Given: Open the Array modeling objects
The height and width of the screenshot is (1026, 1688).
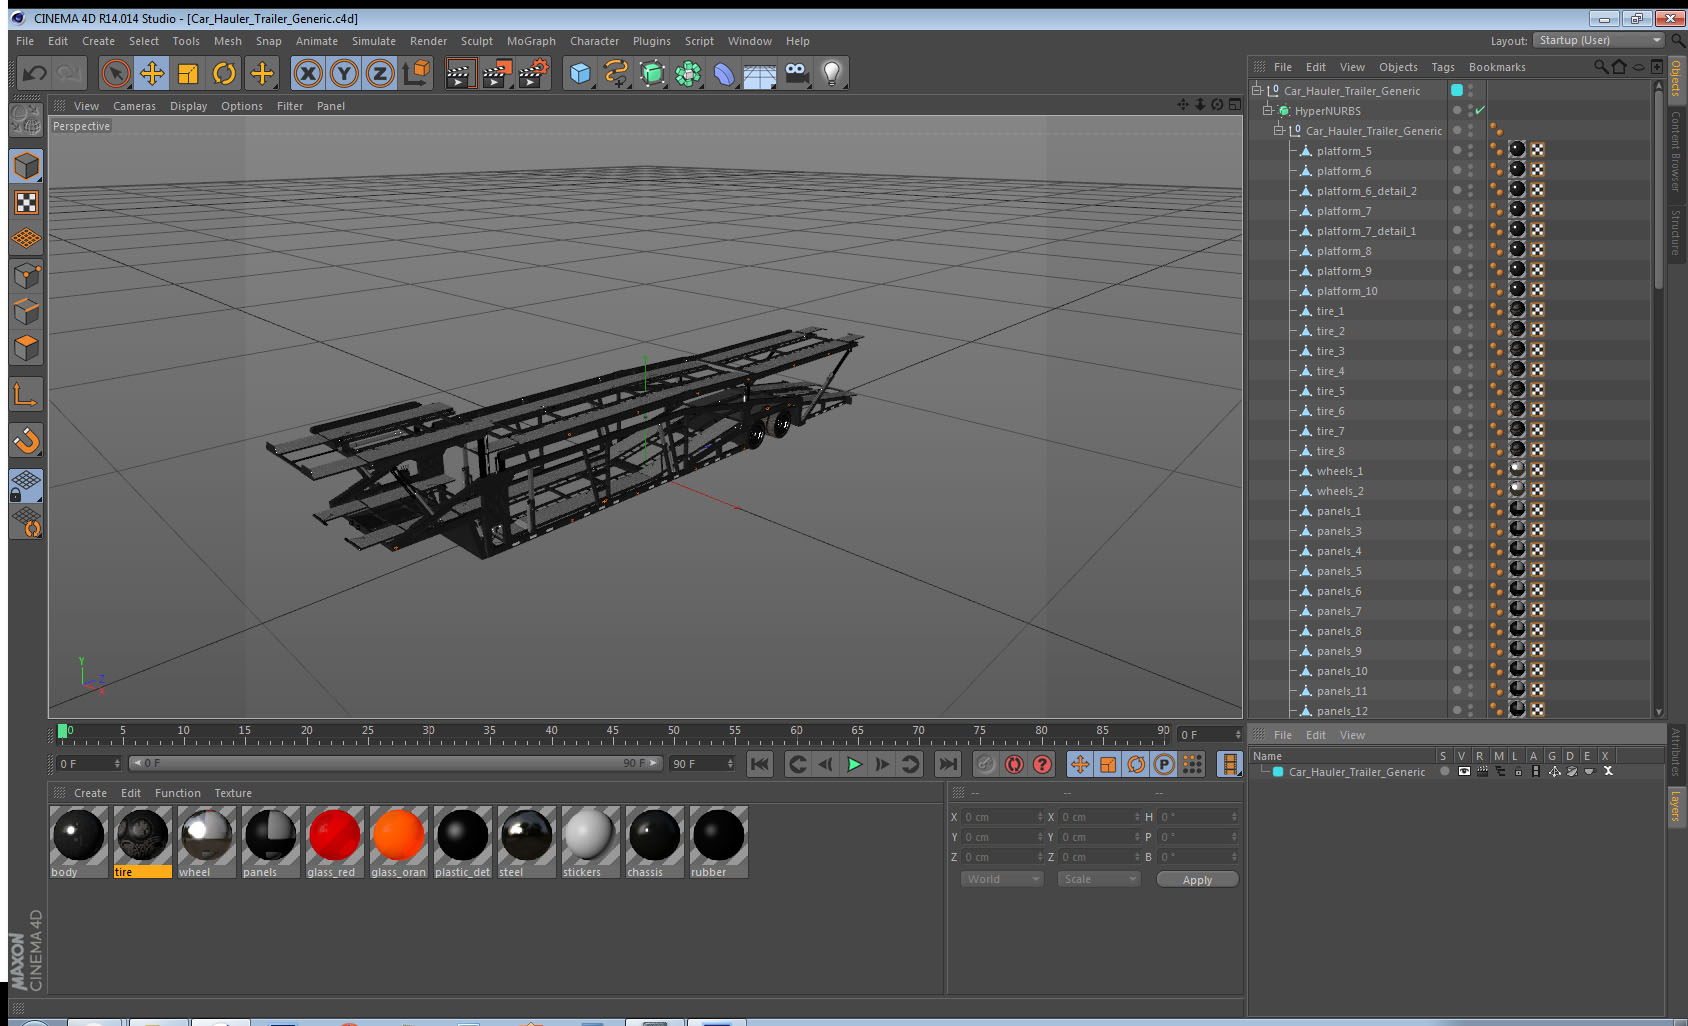Looking at the screenshot, I should pyautogui.click(x=688, y=73).
